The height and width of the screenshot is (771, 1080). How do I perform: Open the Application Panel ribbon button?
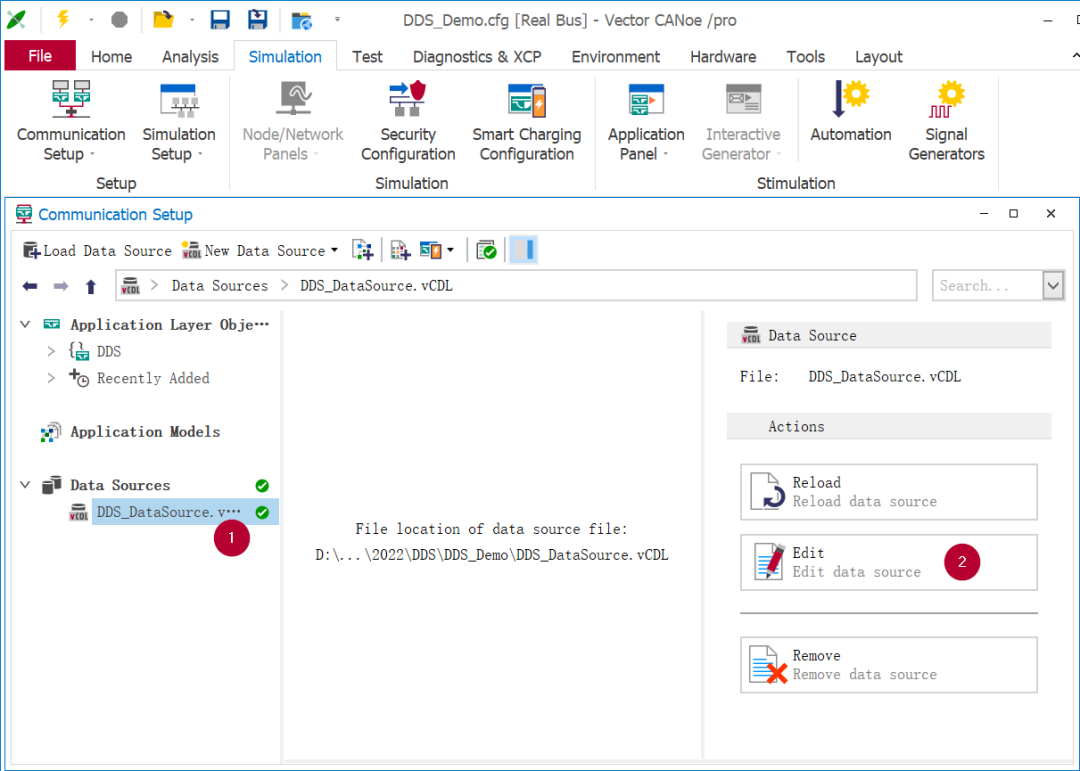pyautogui.click(x=646, y=121)
